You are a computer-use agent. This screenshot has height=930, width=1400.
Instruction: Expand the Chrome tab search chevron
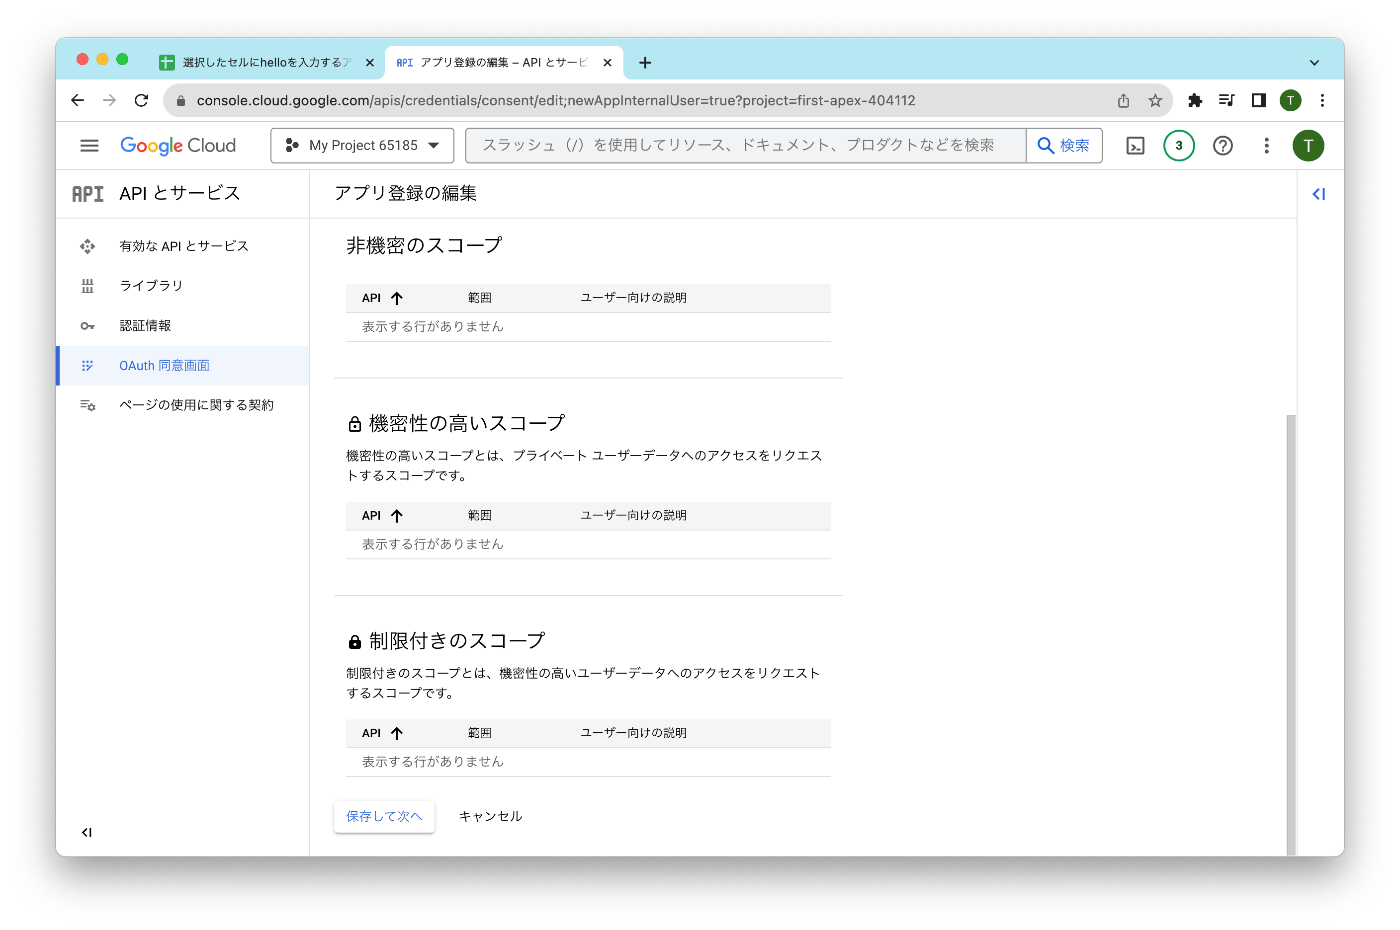pos(1314,62)
